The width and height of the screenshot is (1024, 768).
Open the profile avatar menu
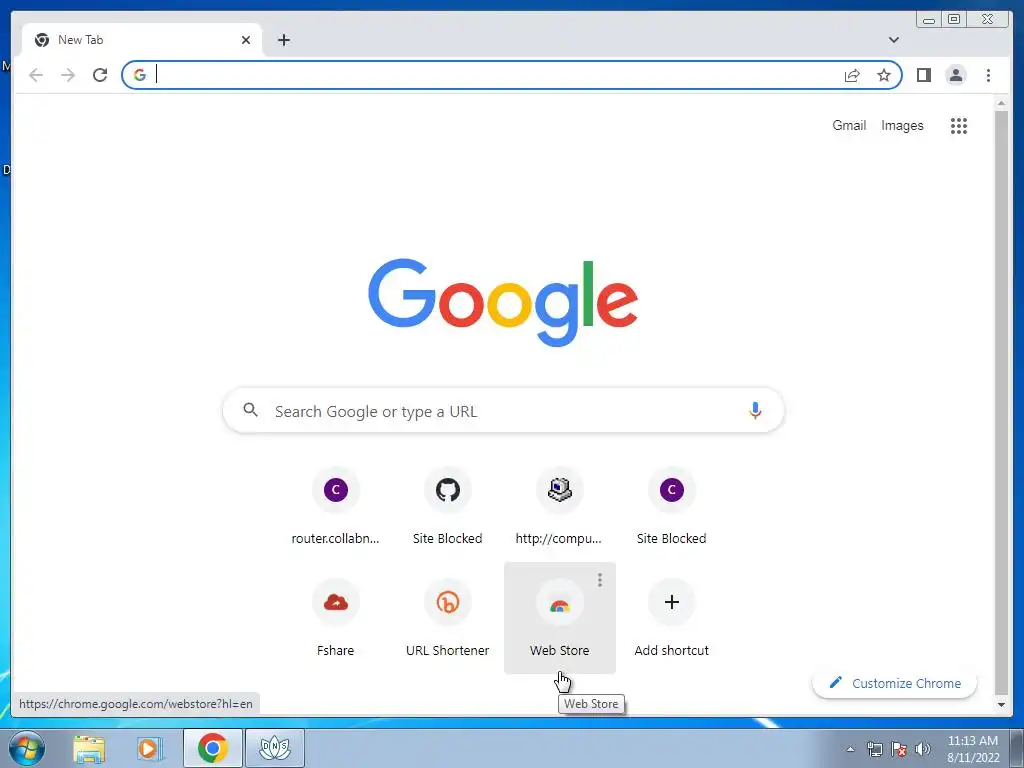pyautogui.click(x=955, y=75)
